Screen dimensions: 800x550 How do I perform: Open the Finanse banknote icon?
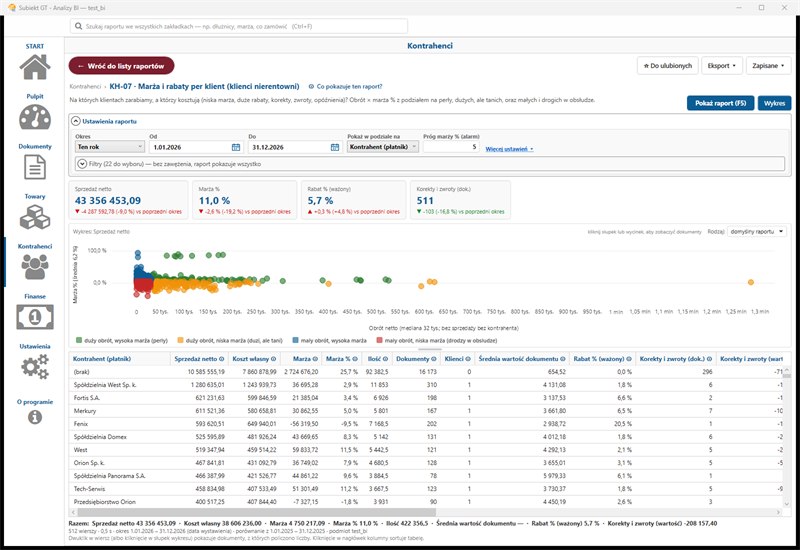coord(35,317)
